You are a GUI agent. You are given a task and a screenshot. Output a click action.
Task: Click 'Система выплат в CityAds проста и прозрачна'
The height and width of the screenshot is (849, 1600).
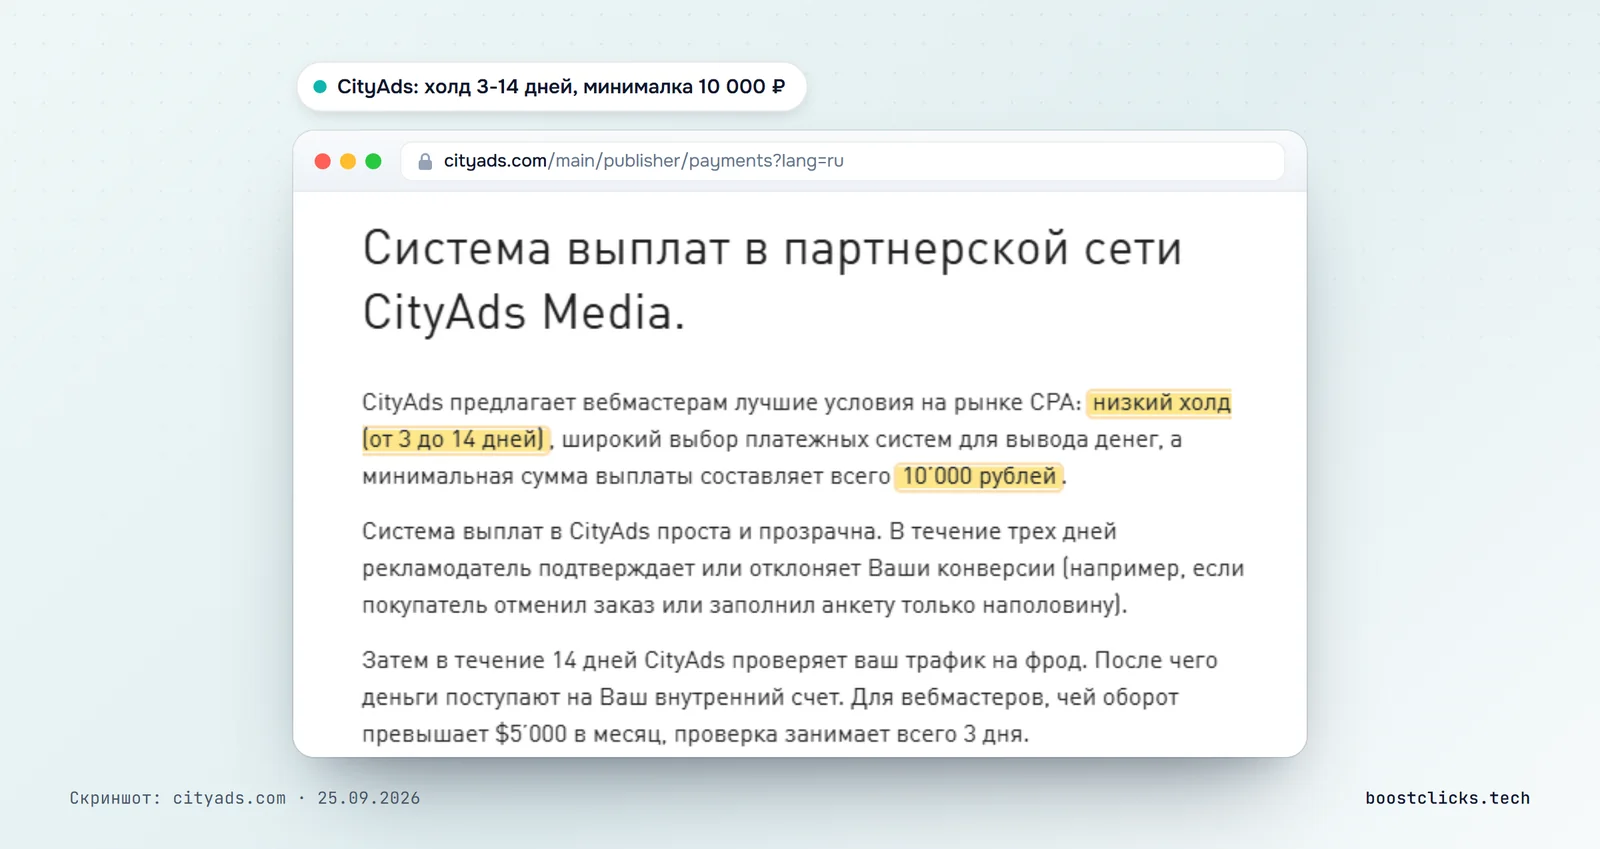[620, 531]
